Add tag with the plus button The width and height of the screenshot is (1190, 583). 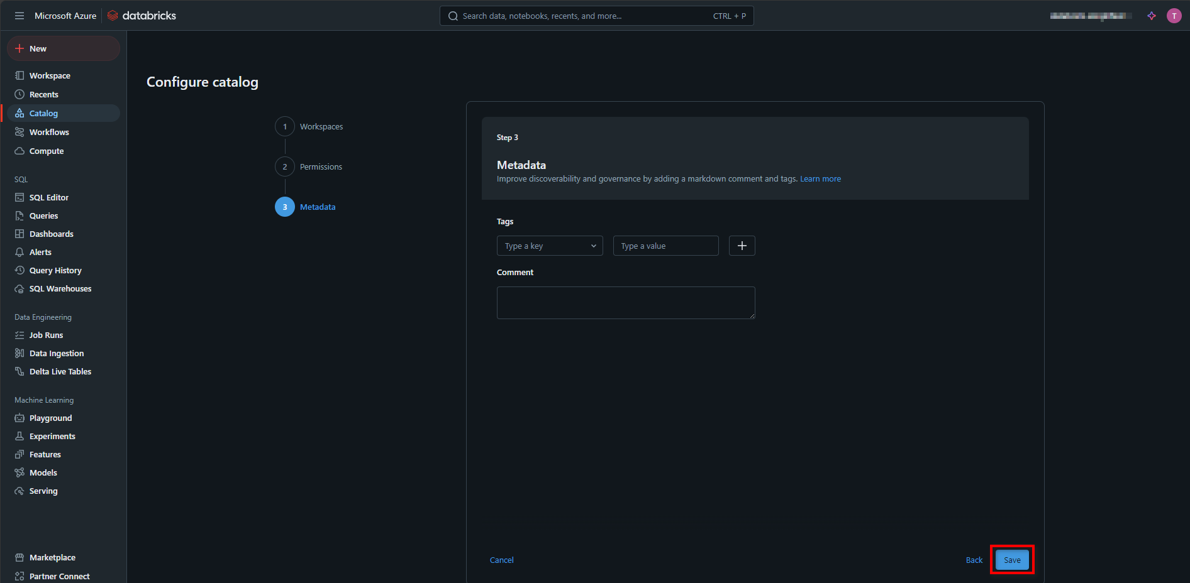click(x=742, y=246)
